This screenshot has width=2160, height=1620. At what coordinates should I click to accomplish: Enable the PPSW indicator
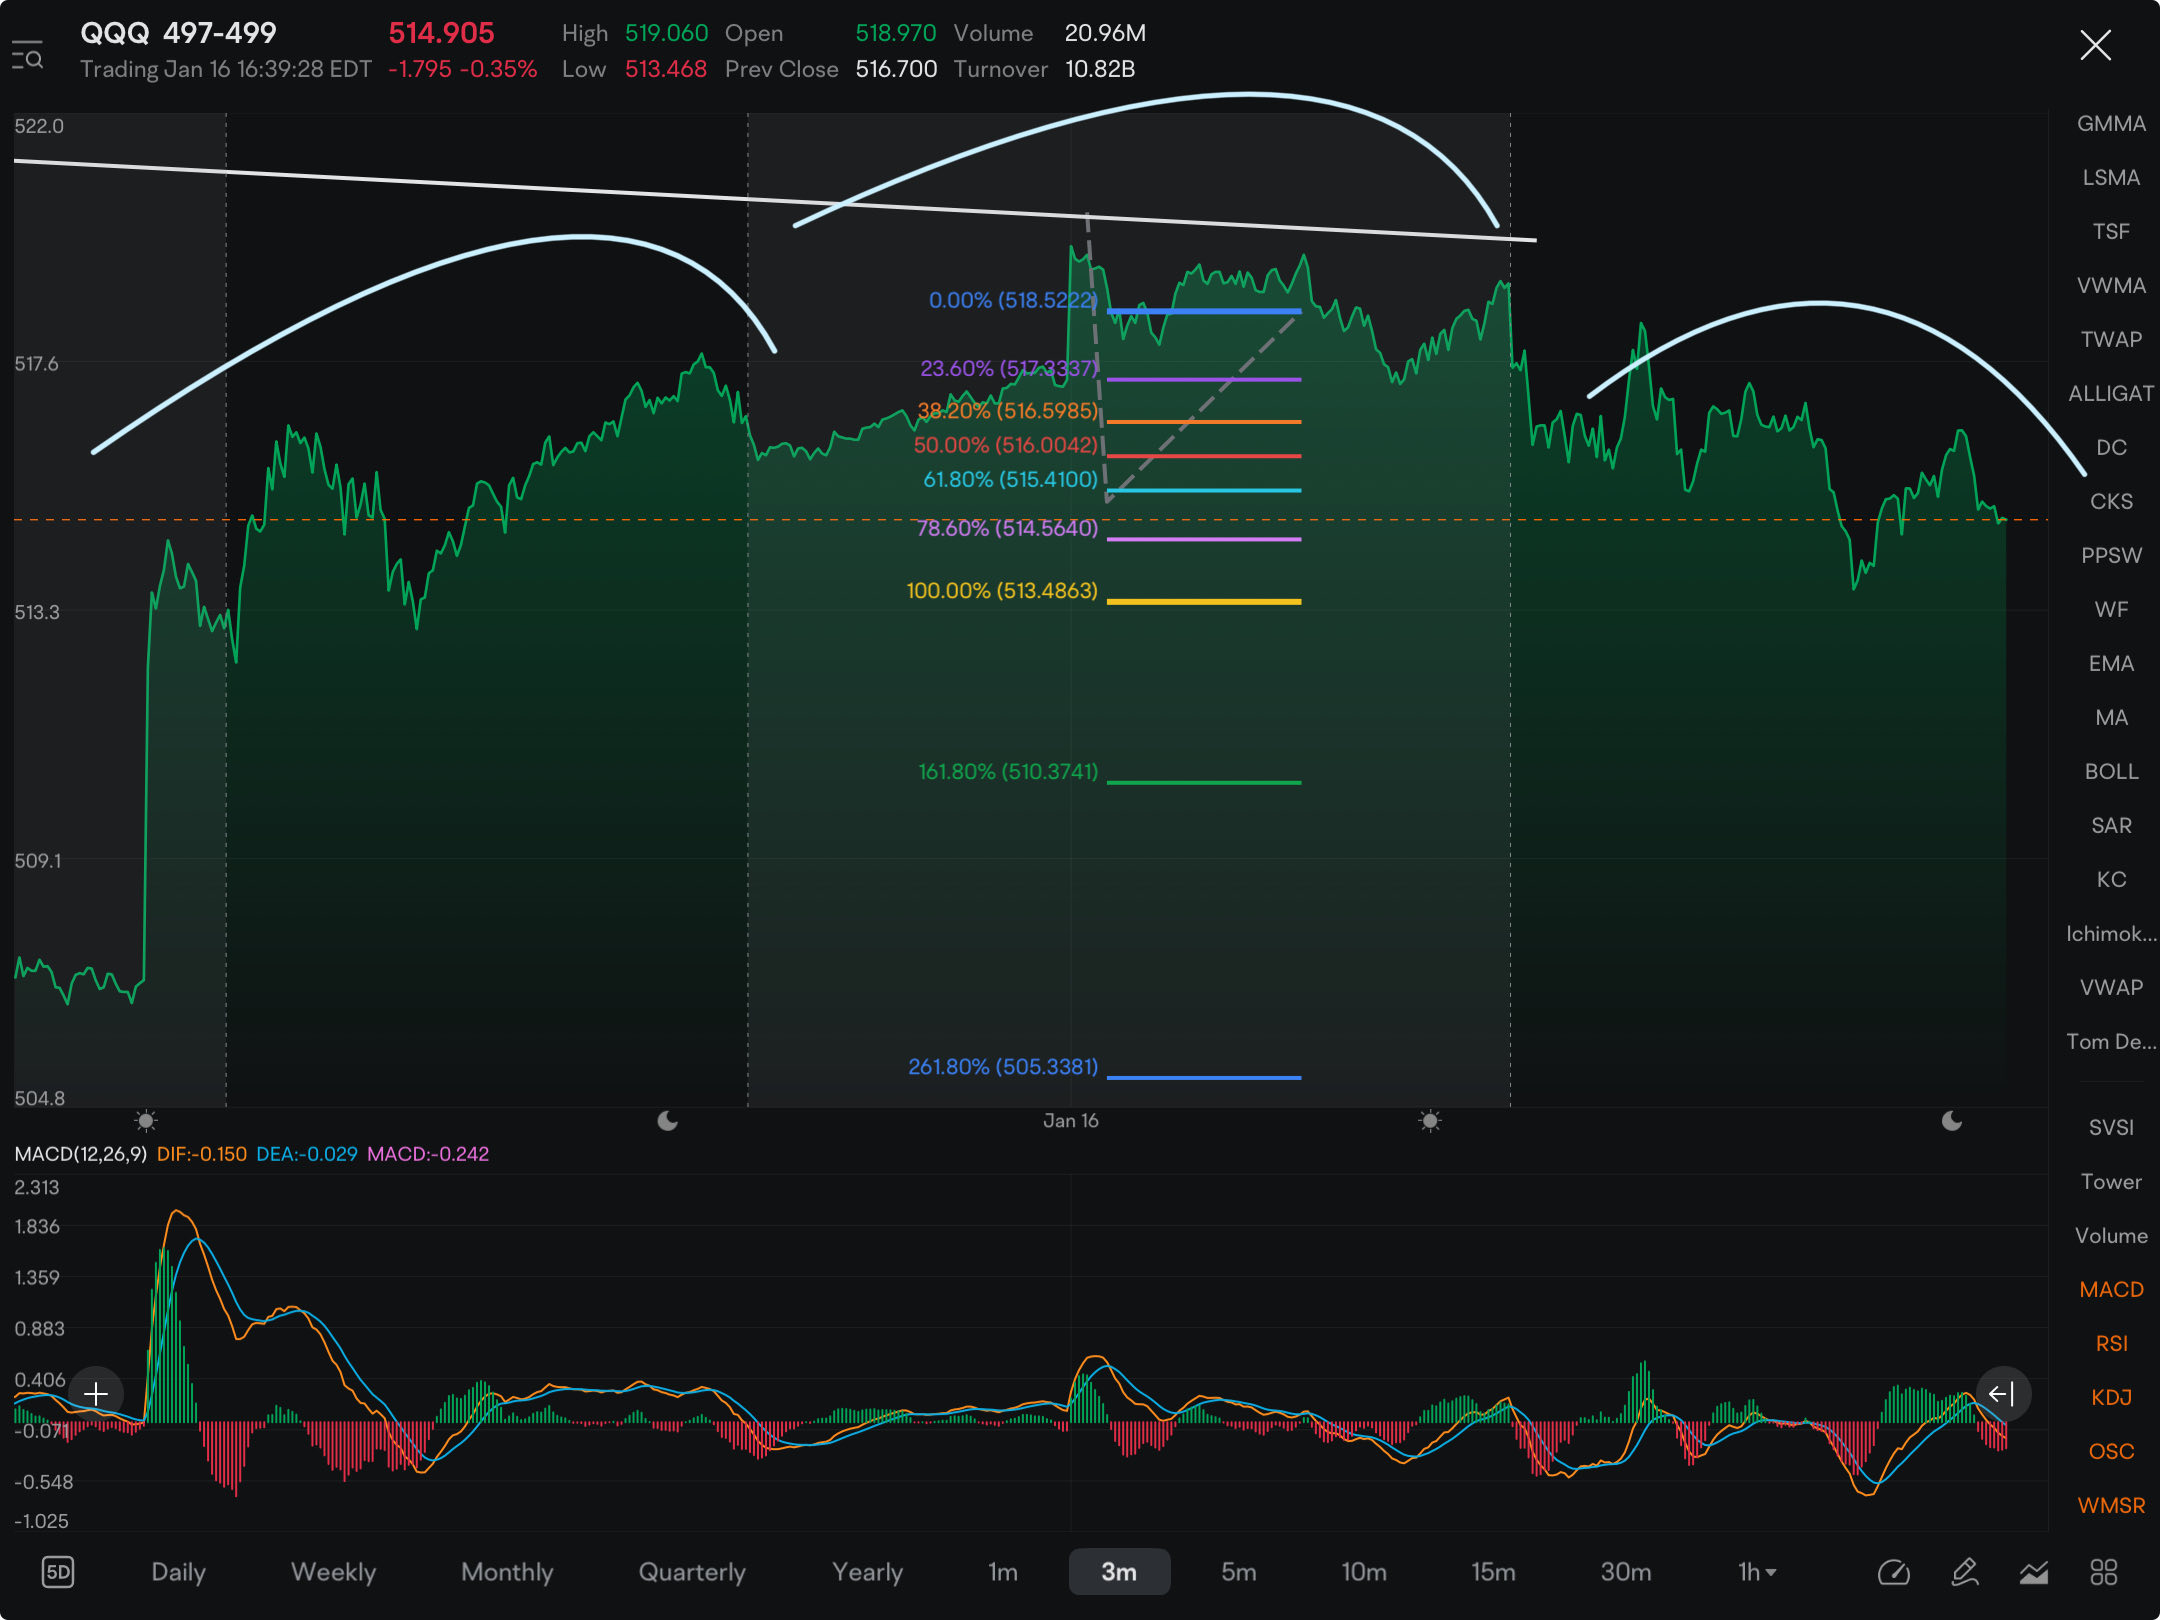pyautogui.click(x=2111, y=555)
